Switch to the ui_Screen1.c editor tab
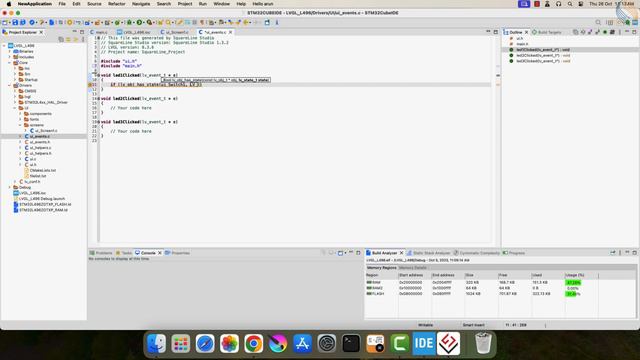The width and height of the screenshot is (640, 360). [x=176, y=32]
